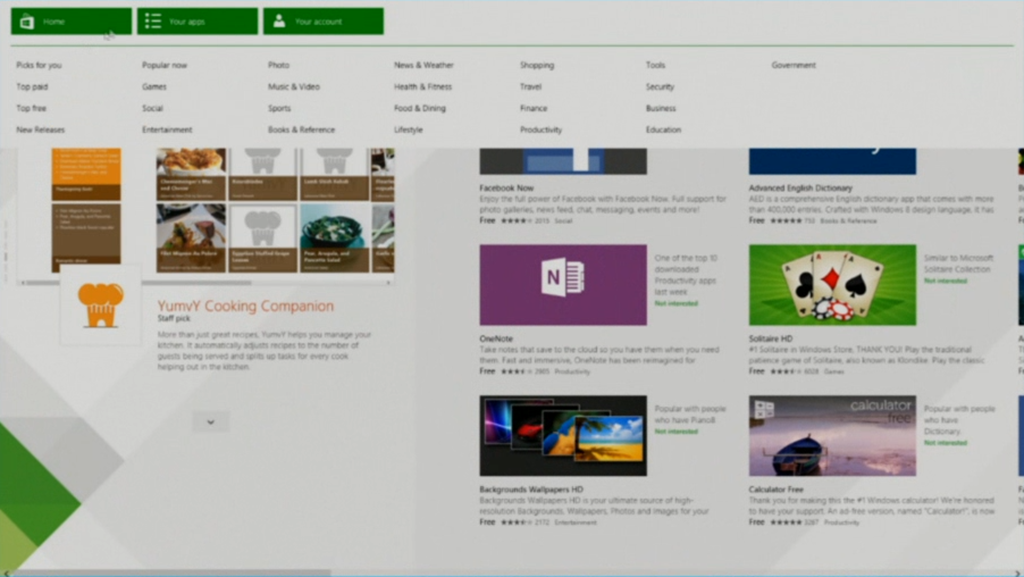Select Top paid category

coord(32,87)
